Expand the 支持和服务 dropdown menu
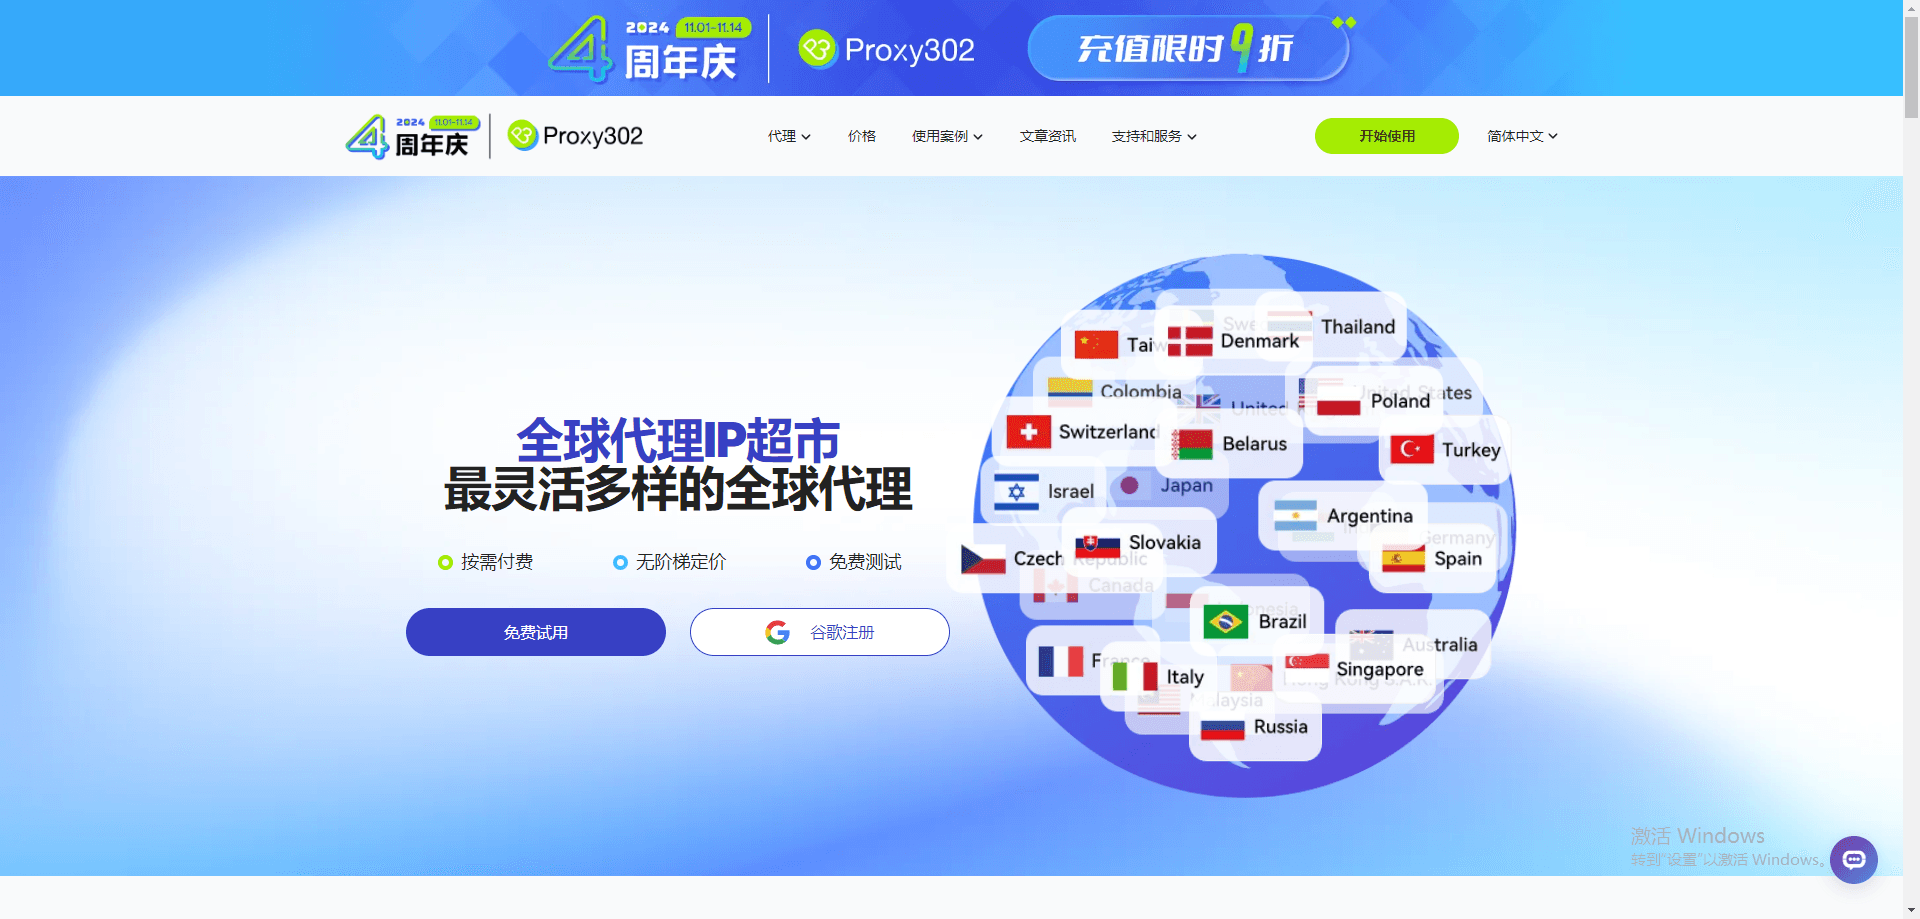Image resolution: width=1920 pixels, height=919 pixels. [1154, 136]
